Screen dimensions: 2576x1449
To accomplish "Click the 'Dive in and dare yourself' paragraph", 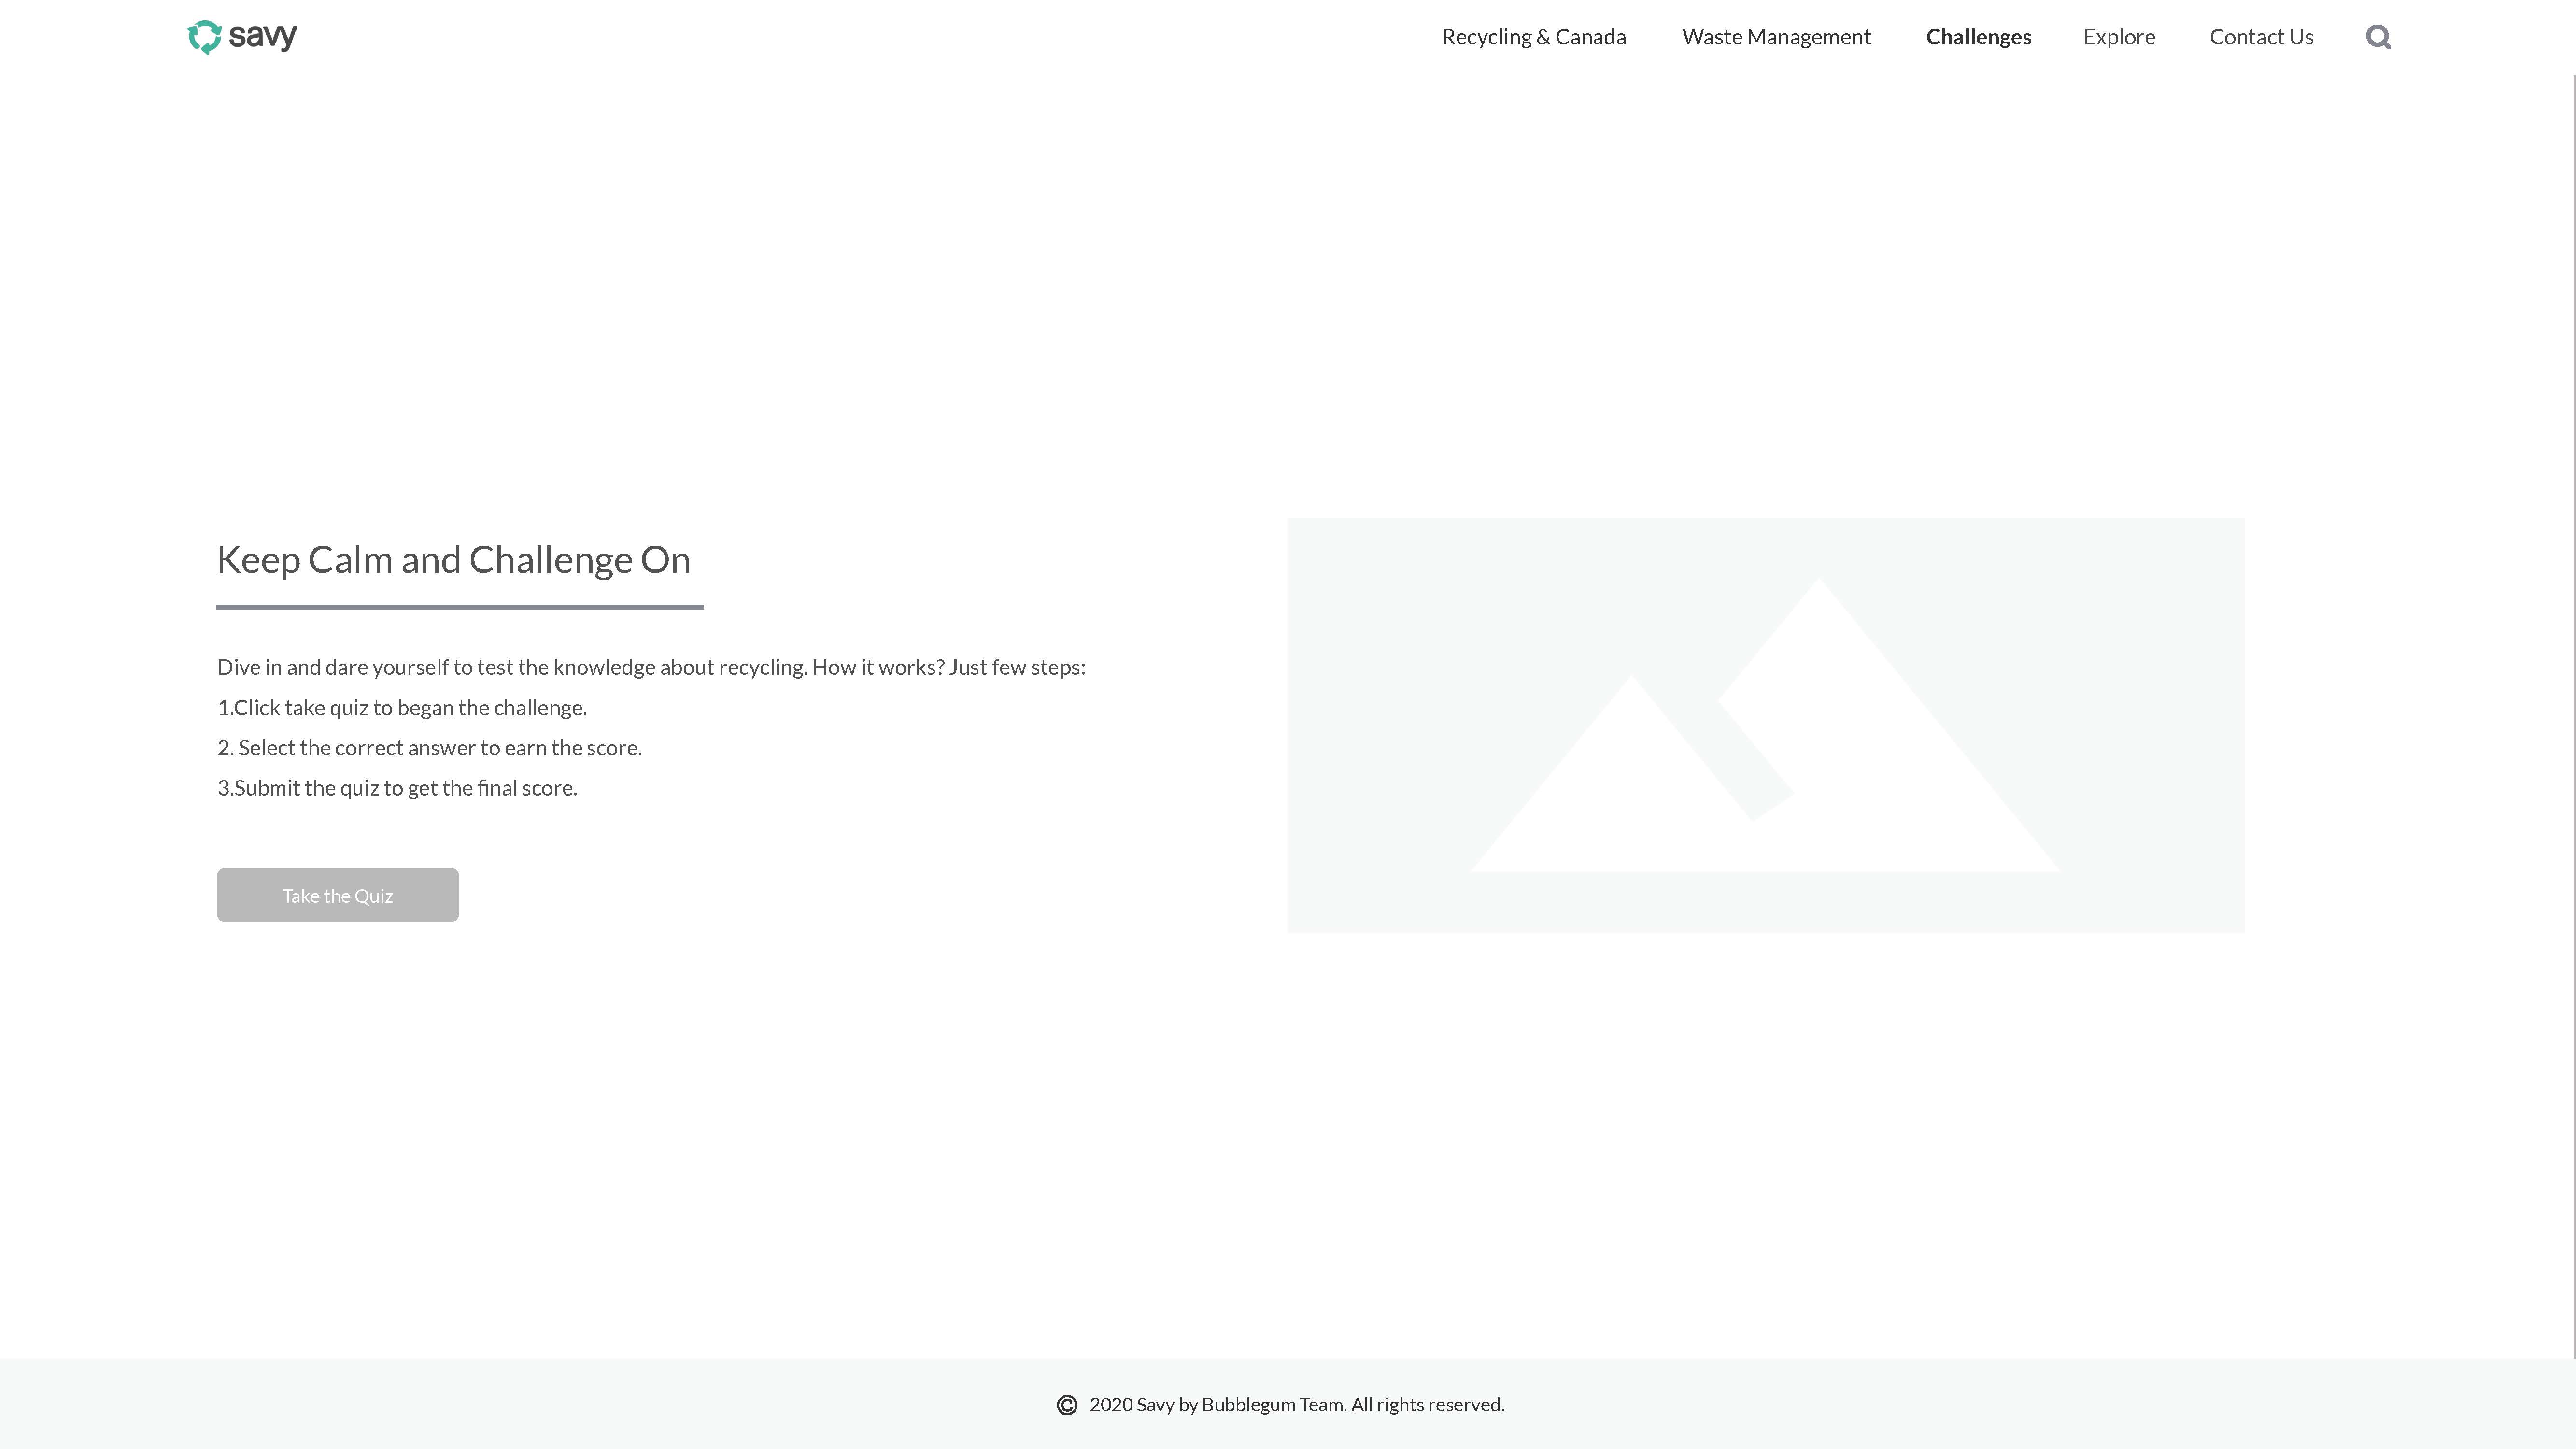I will pos(652,667).
